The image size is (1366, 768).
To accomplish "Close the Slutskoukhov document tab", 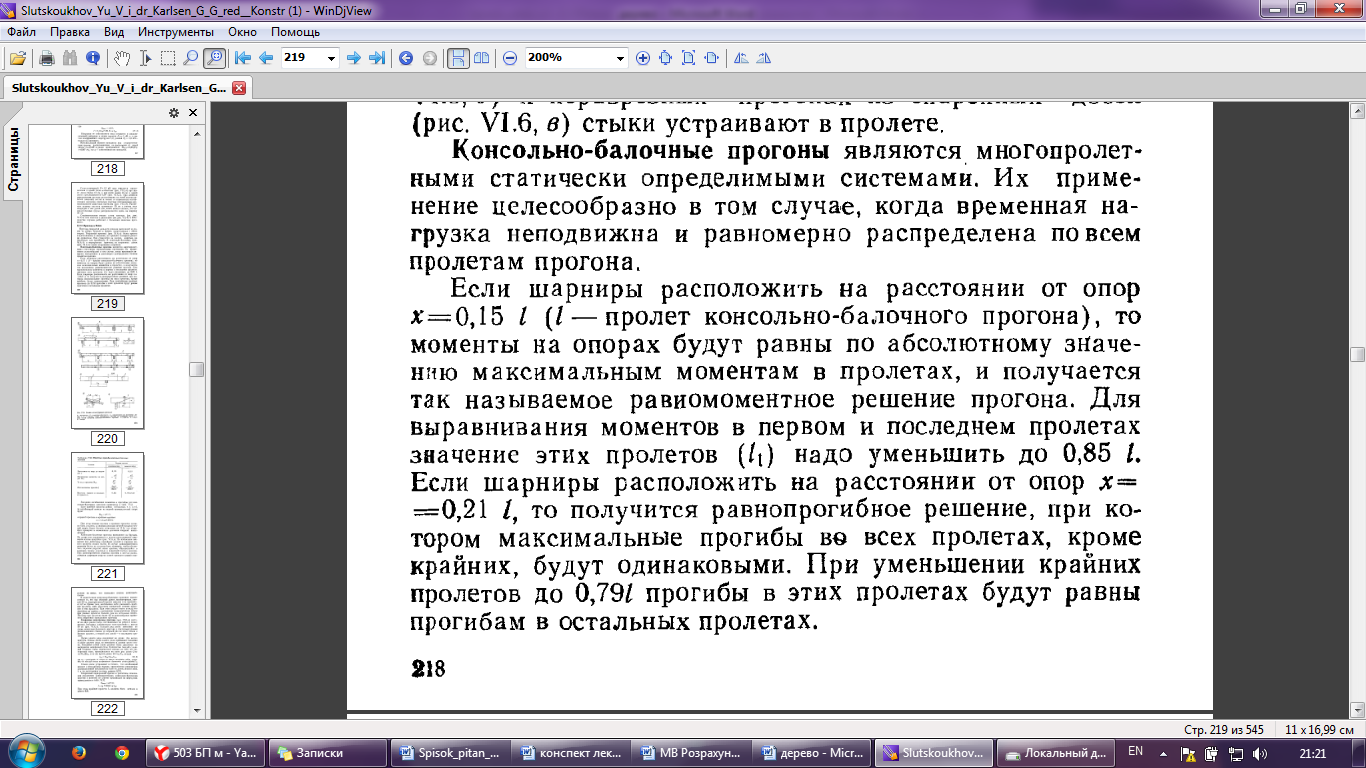I will point(238,88).
